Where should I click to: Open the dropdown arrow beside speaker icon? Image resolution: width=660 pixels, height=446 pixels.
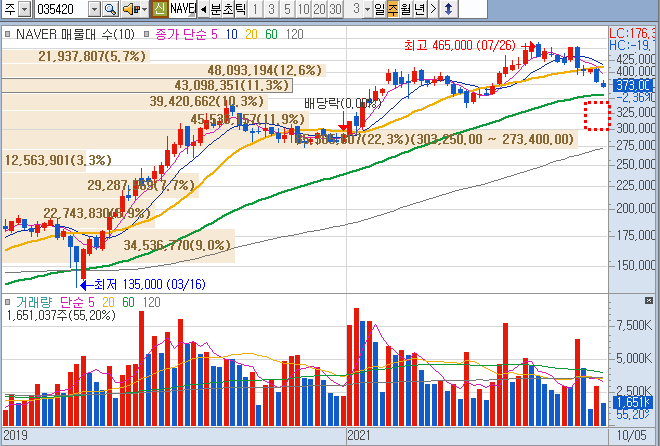click(144, 9)
